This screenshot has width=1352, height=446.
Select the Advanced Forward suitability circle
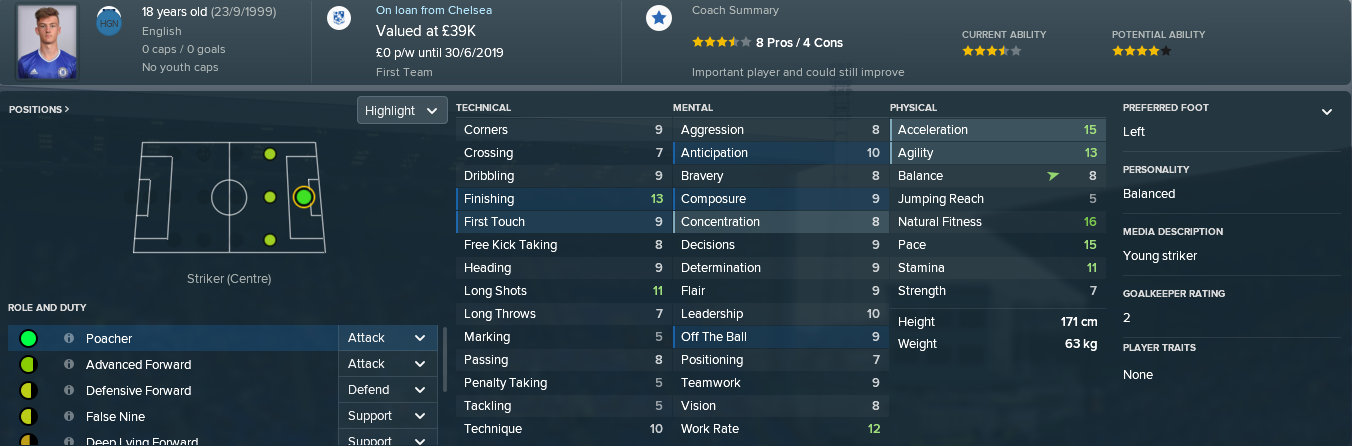pyautogui.click(x=28, y=364)
